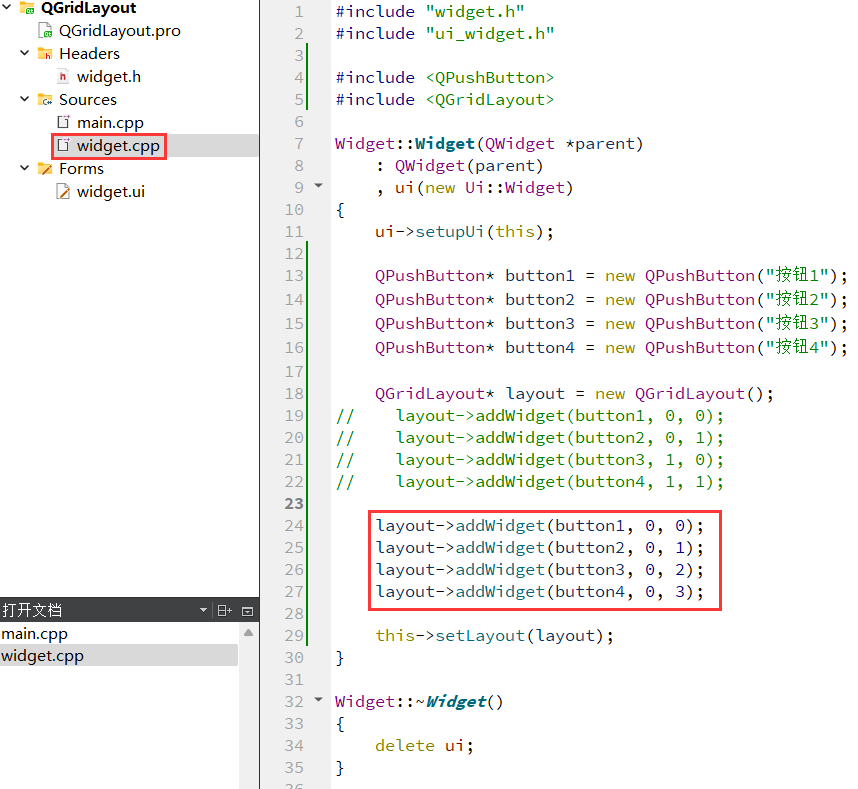Click the QGridLayout project folder icon
858x789 pixels.
click(27, 8)
